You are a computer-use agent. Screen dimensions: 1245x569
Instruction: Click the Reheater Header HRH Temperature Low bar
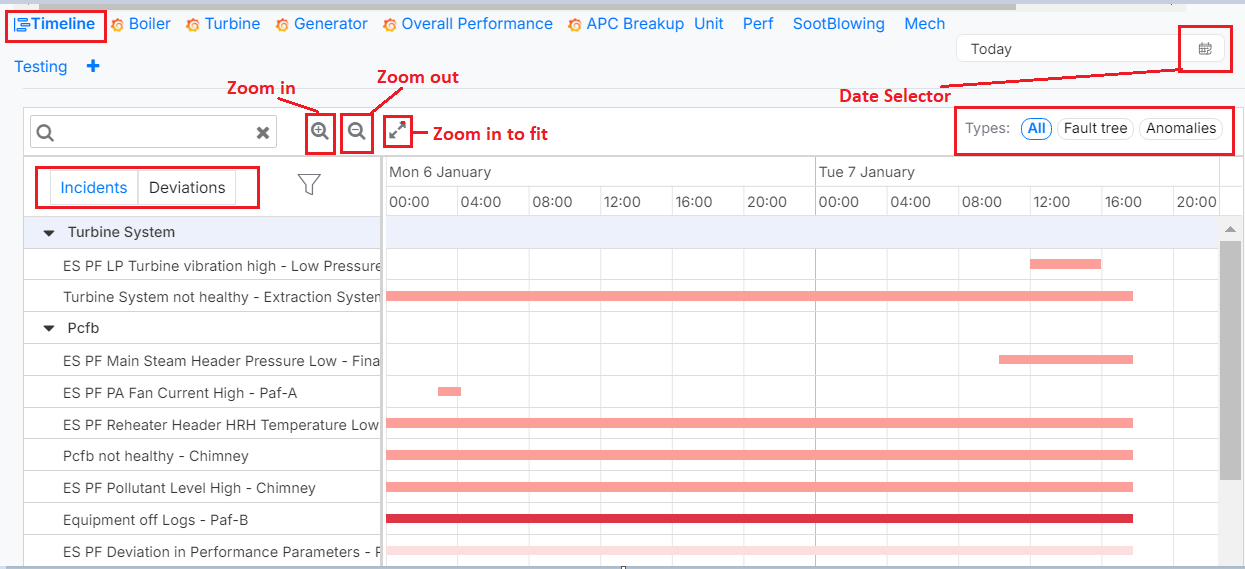[x=759, y=423]
